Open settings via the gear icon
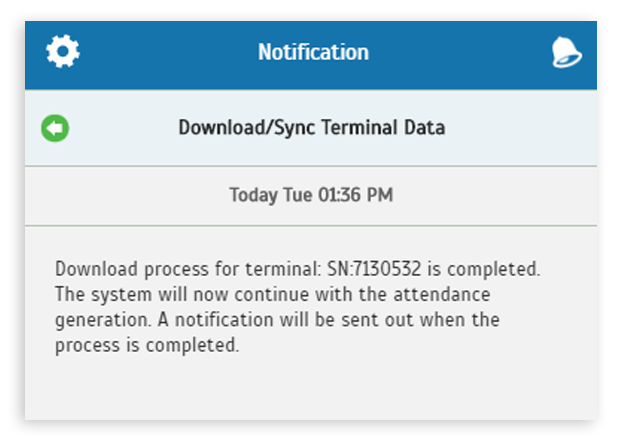The width and height of the screenshot is (632, 443). pyautogui.click(x=62, y=52)
